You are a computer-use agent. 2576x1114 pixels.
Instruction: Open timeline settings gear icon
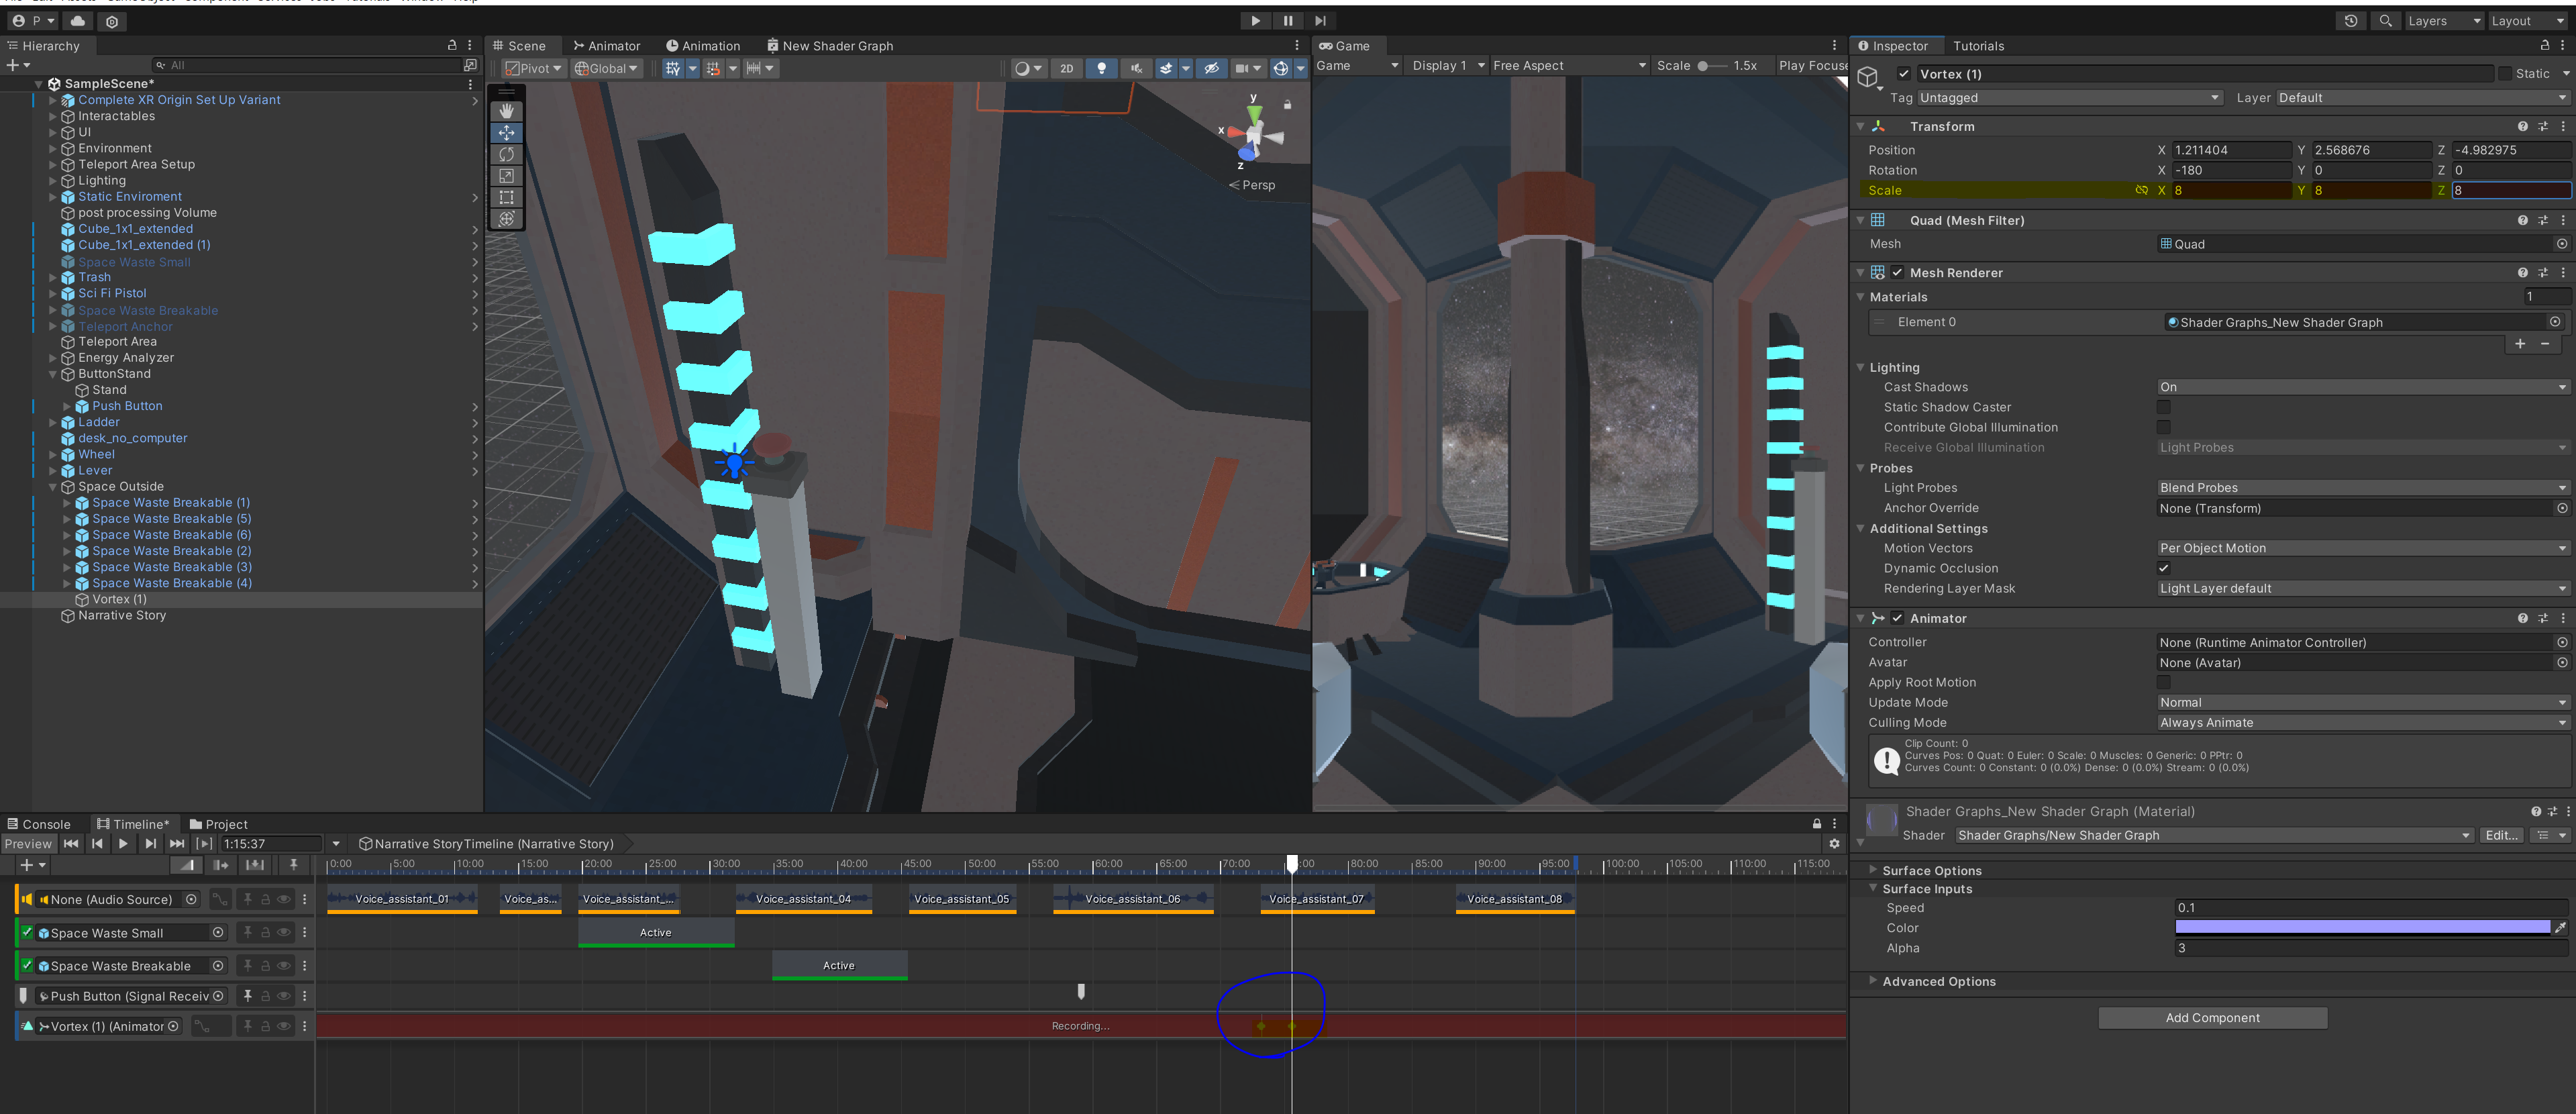(1834, 844)
